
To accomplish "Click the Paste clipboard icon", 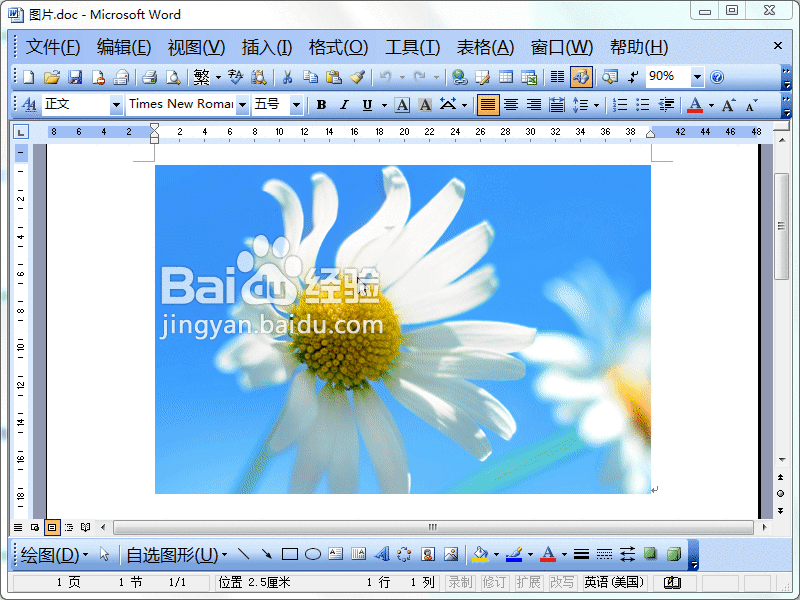I will (x=333, y=78).
